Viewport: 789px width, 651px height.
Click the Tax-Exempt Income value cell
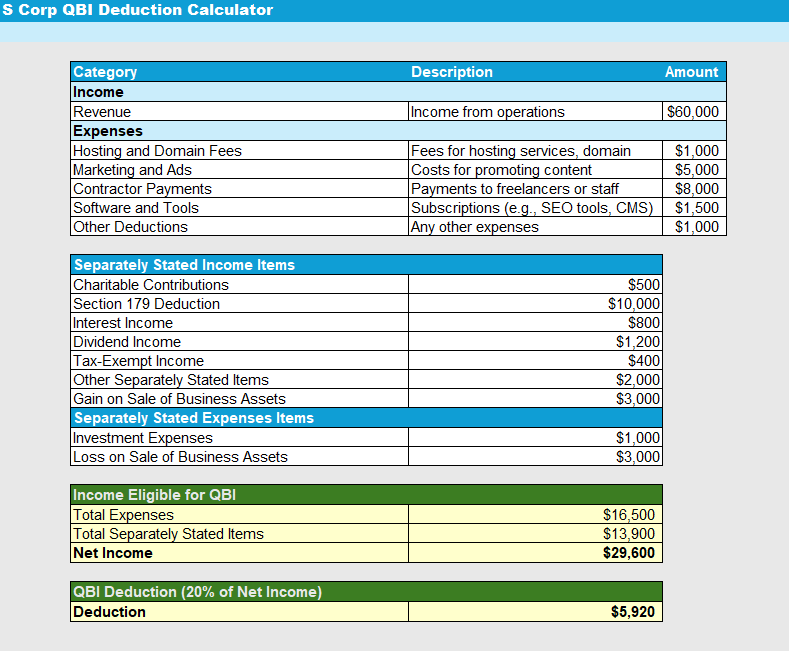click(x=535, y=361)
